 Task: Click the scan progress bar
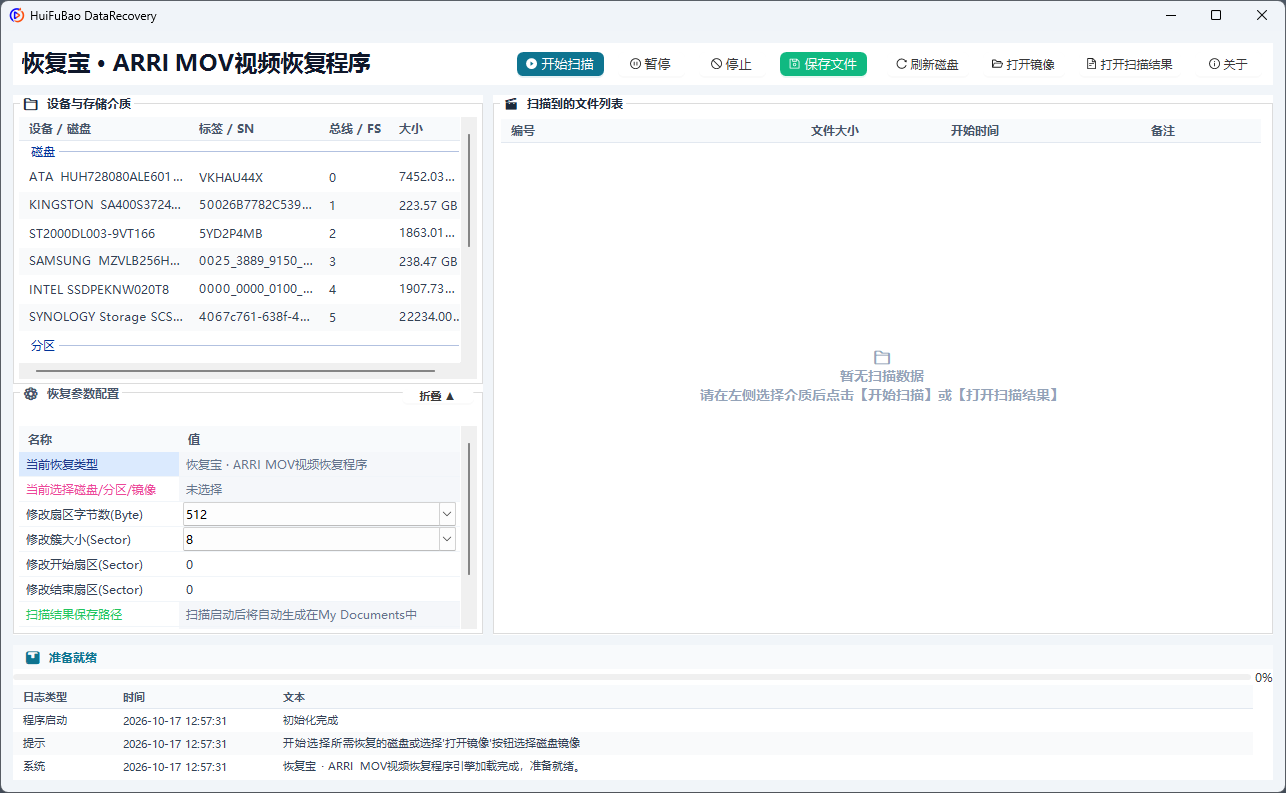coord(632,677)
